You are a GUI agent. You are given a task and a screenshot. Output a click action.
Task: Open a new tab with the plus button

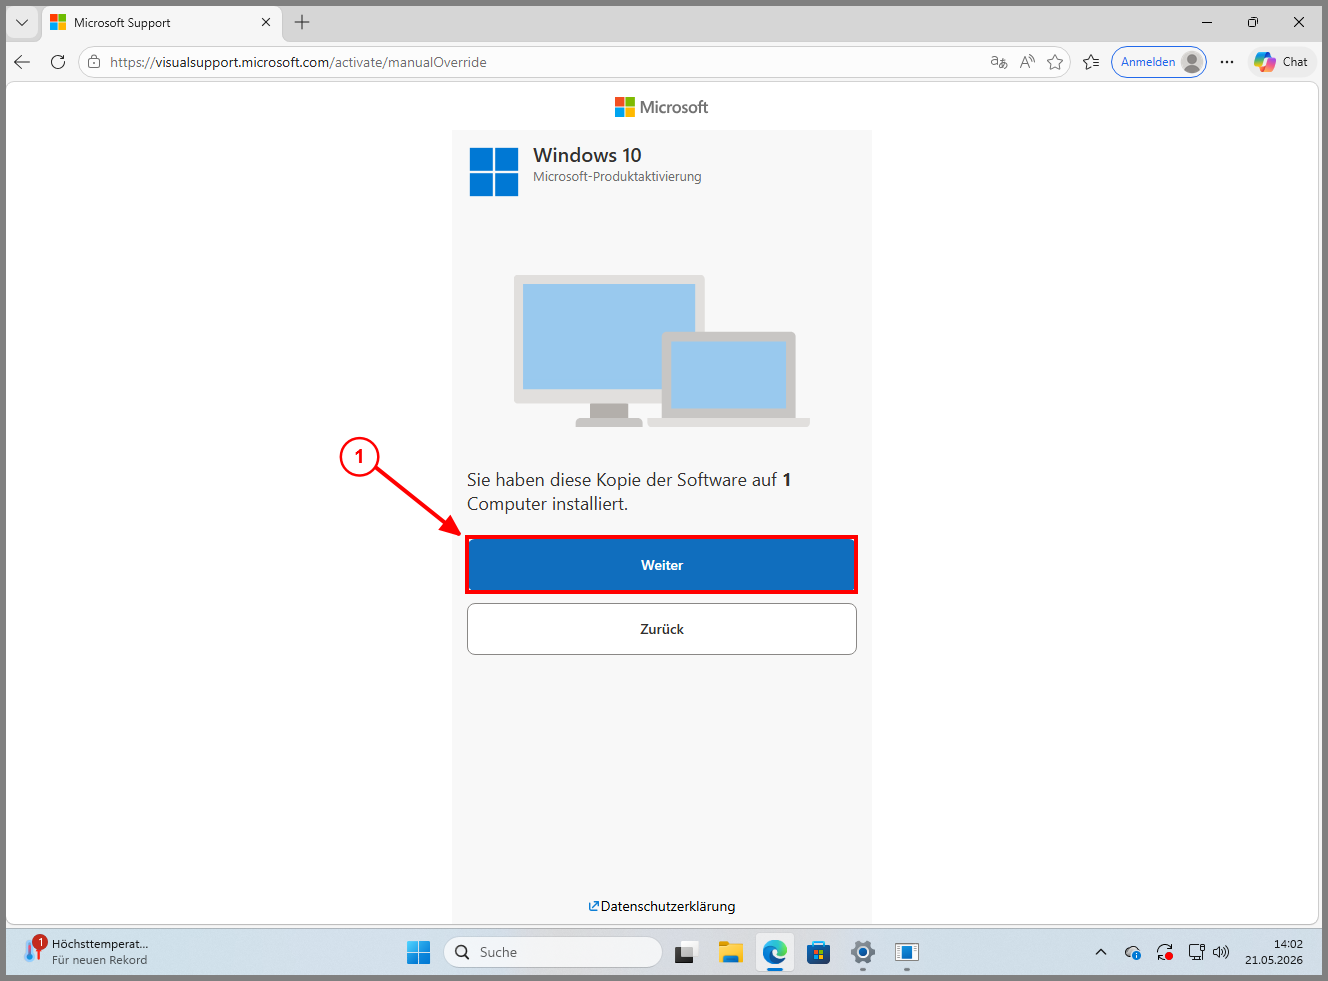(302, 22)
